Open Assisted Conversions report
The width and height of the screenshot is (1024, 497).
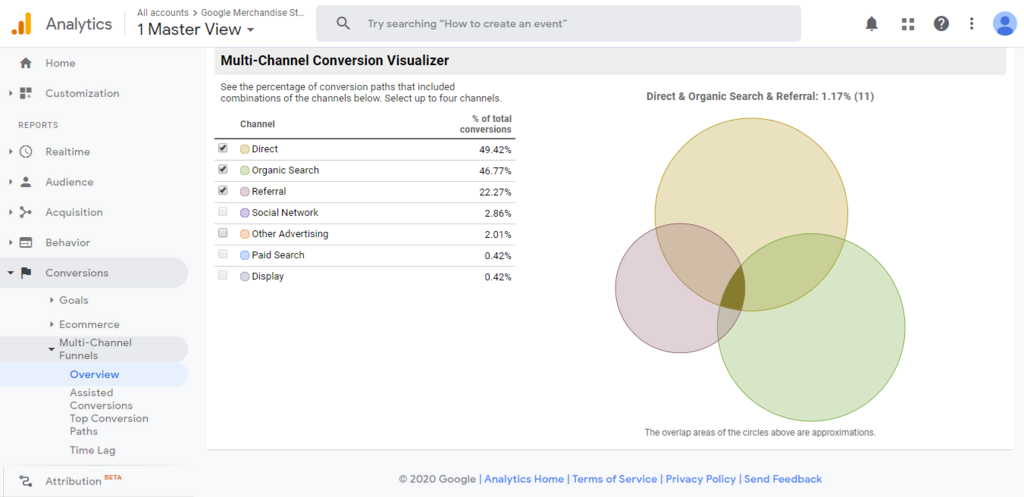pos(101,399)
